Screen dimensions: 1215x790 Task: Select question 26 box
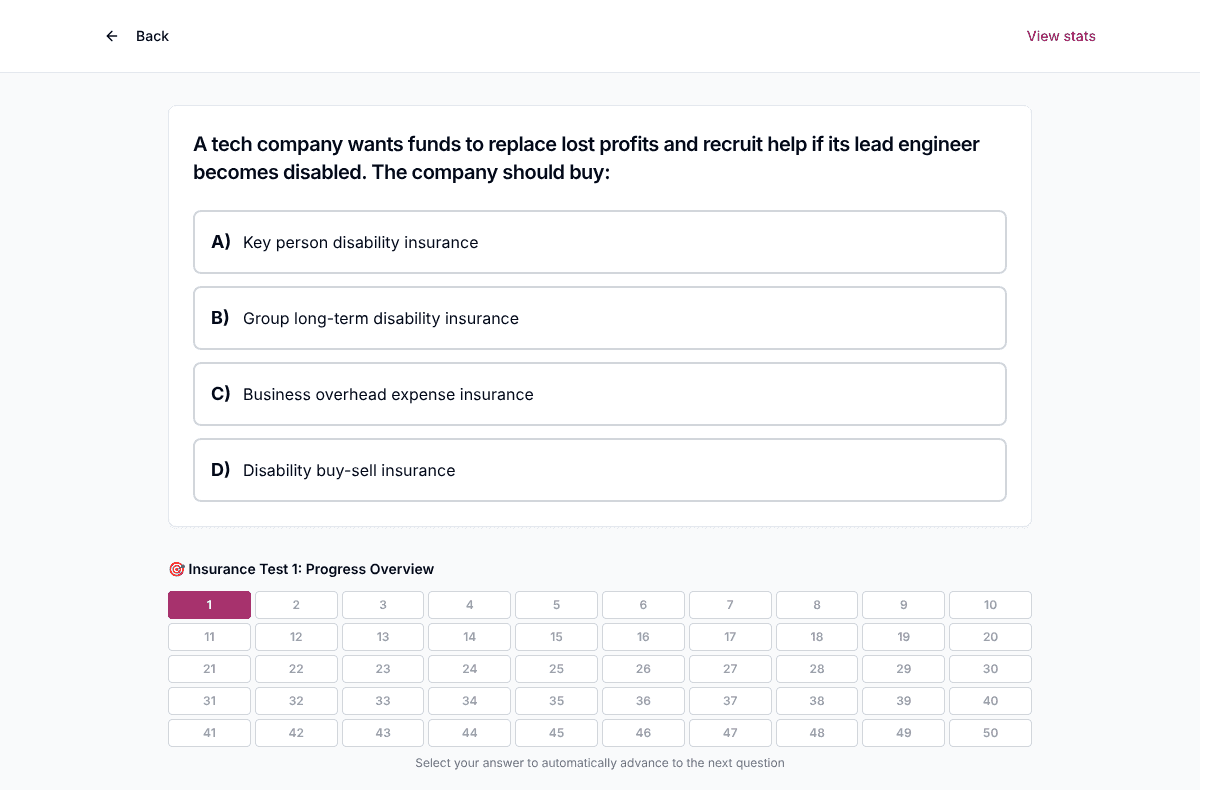(643, 669)
